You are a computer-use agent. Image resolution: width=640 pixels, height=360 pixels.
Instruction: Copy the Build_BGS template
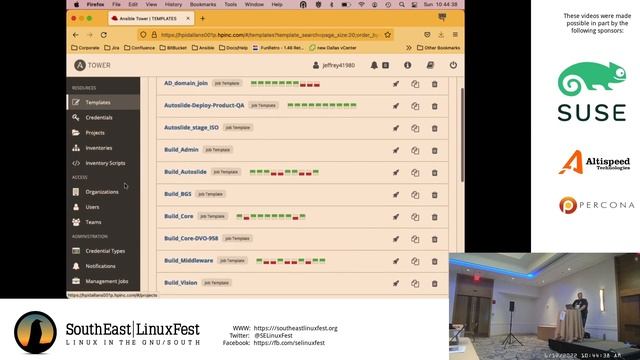(x=415, y=195)
